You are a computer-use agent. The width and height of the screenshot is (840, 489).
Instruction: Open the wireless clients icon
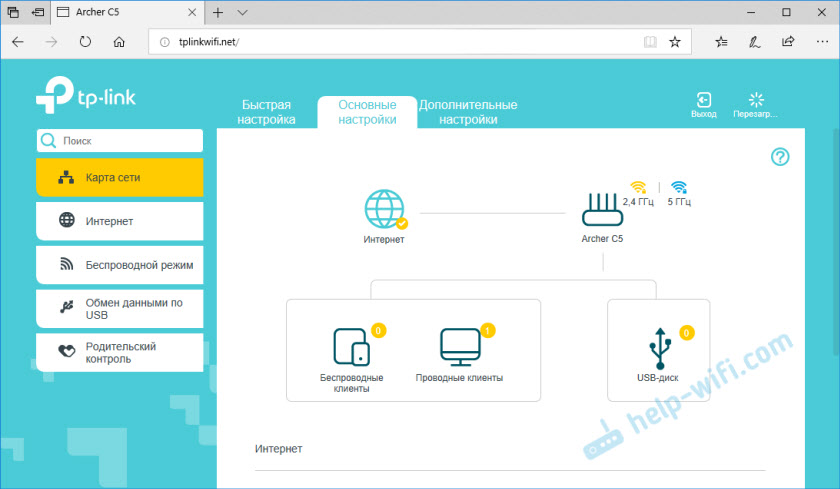click(351, 346)
